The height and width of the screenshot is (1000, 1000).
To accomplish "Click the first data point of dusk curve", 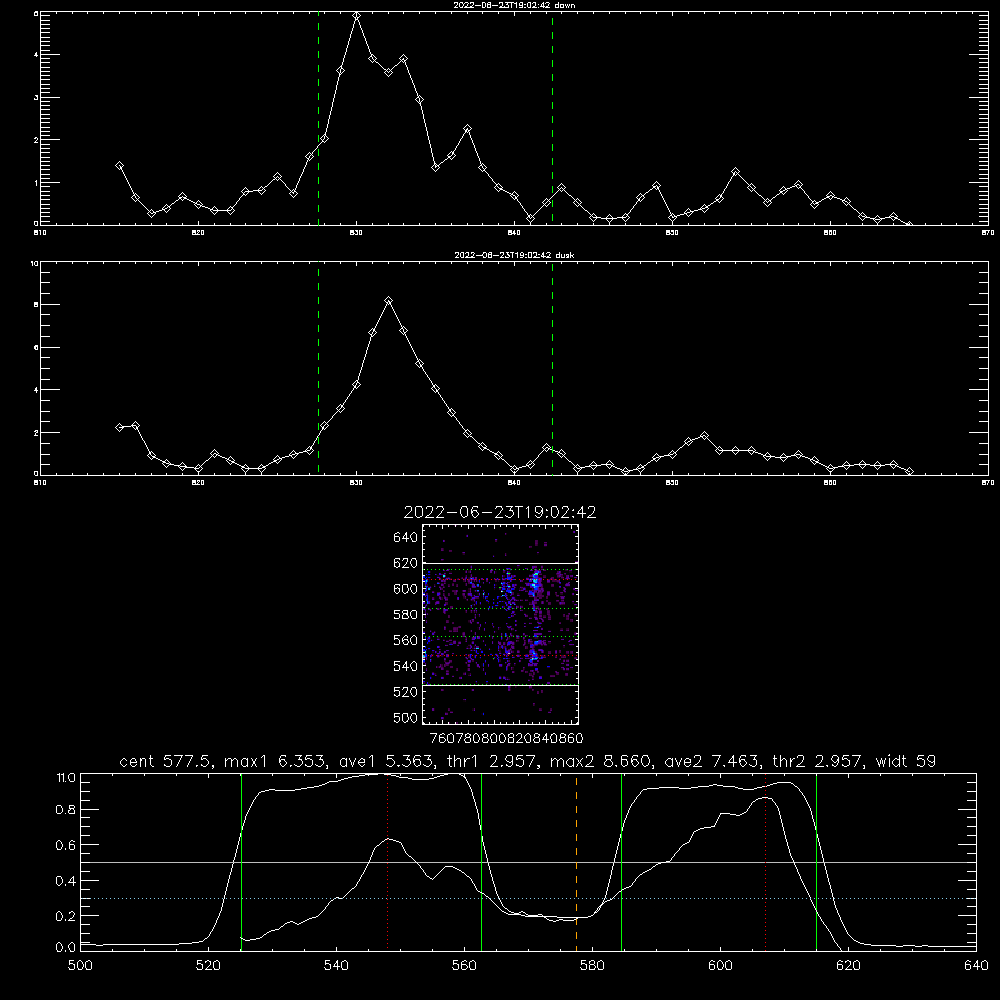I will point(119,427).
